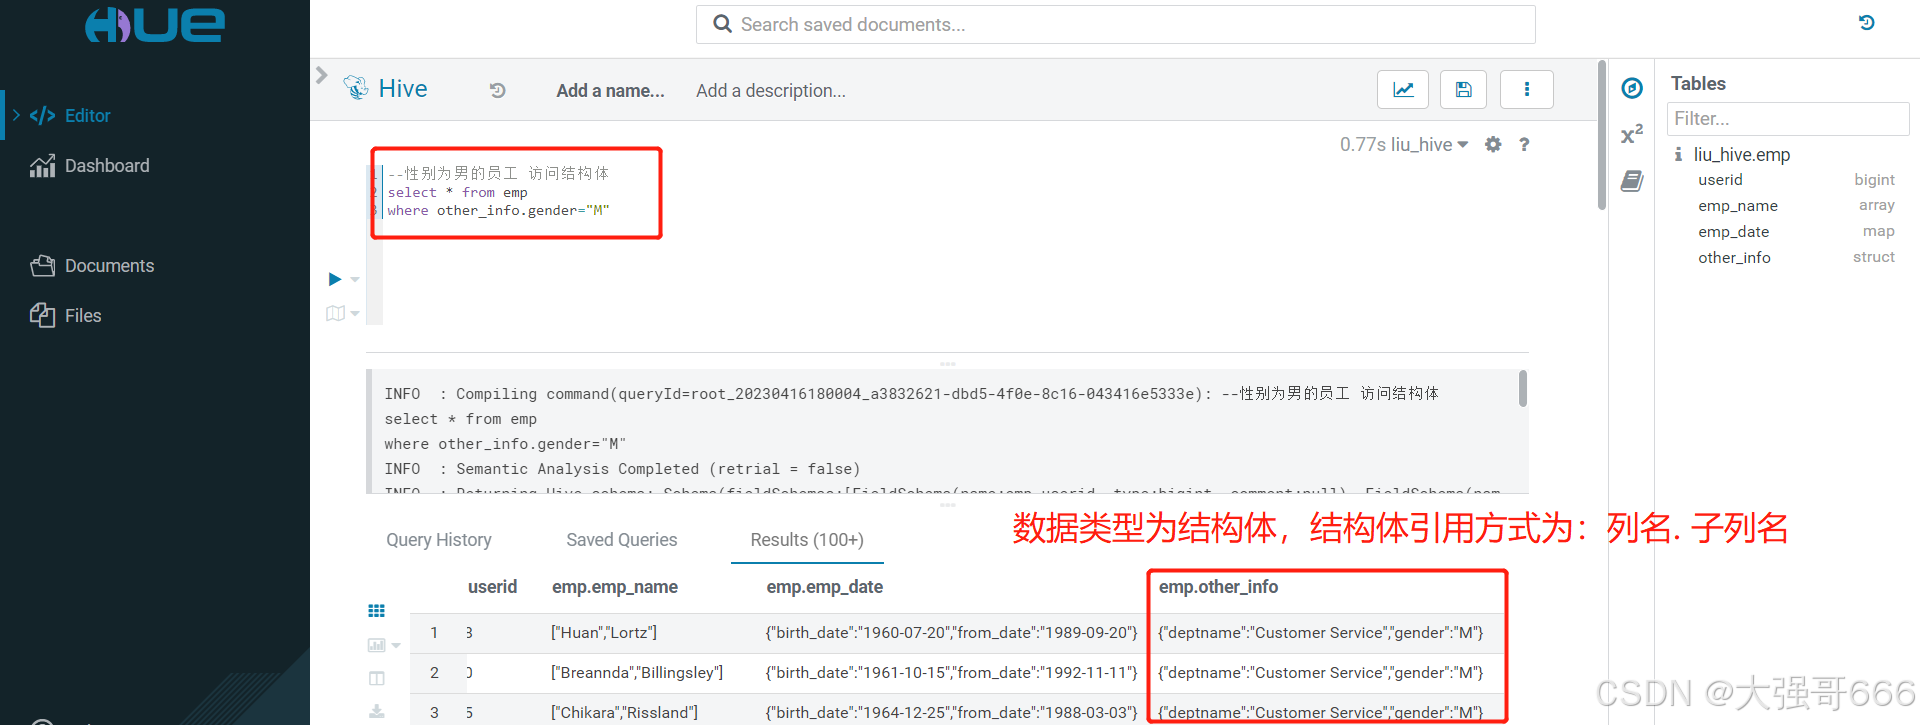Open the execute options dropdown arrow

point(355,280)
